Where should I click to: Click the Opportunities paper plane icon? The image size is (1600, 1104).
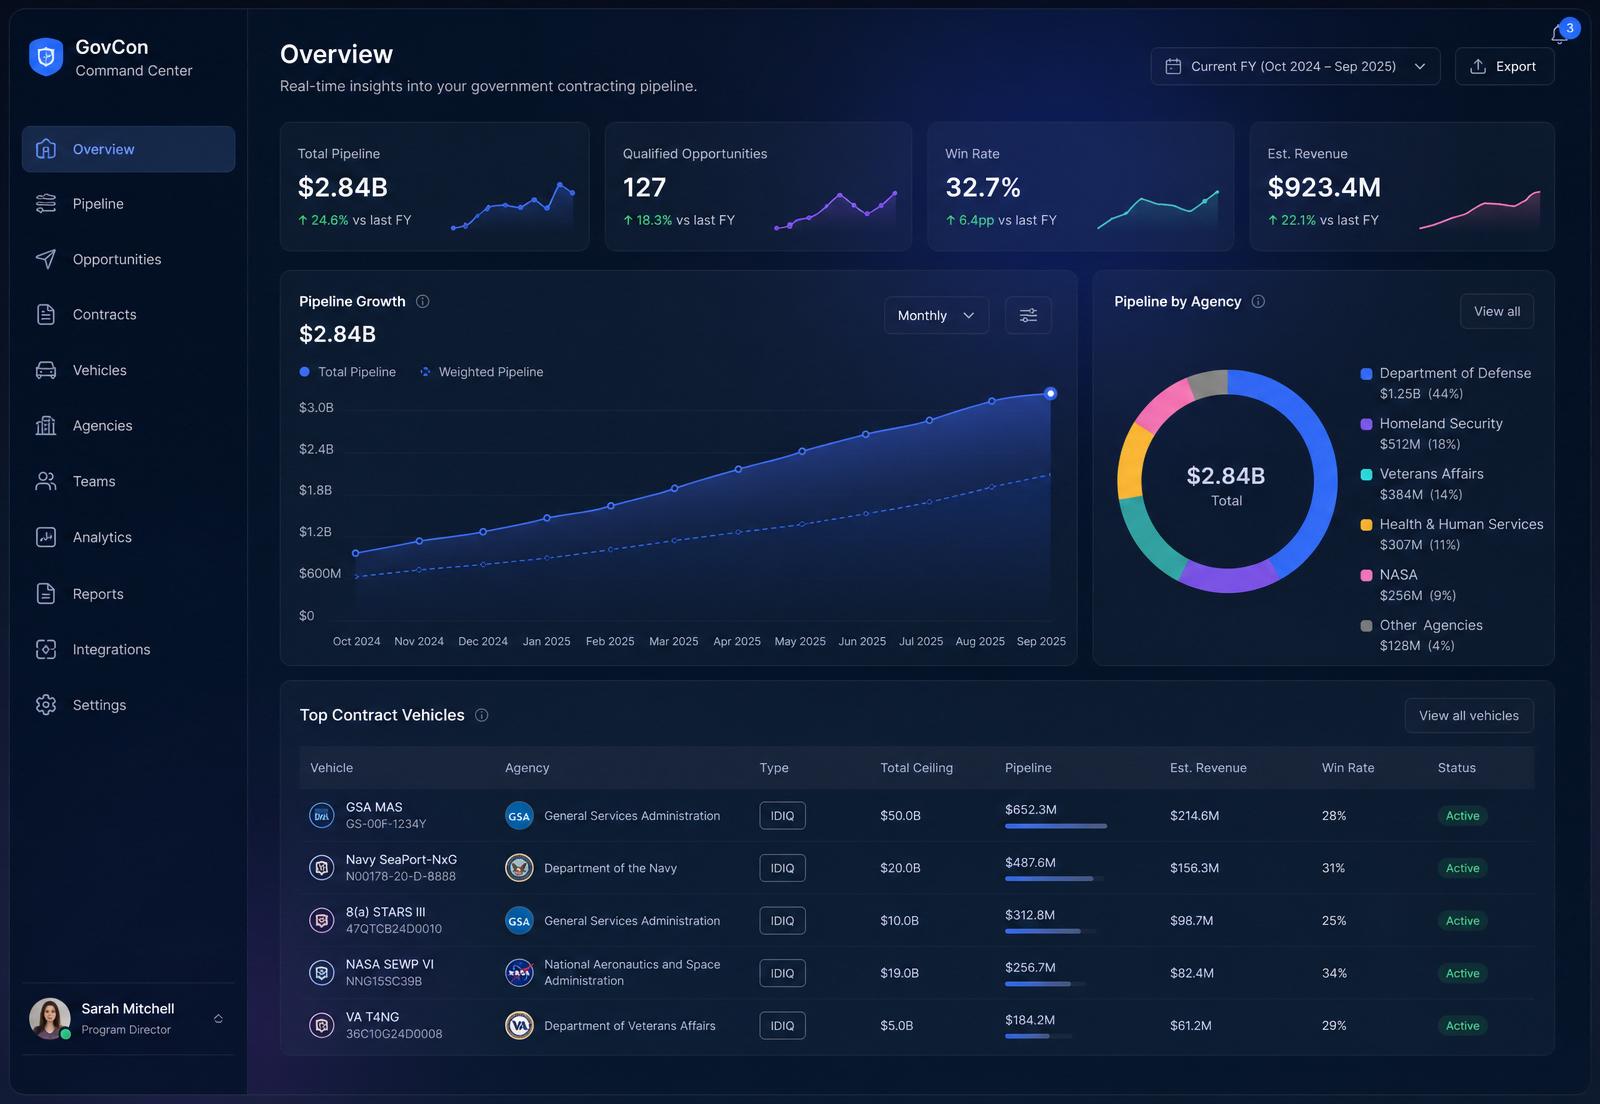46,259
